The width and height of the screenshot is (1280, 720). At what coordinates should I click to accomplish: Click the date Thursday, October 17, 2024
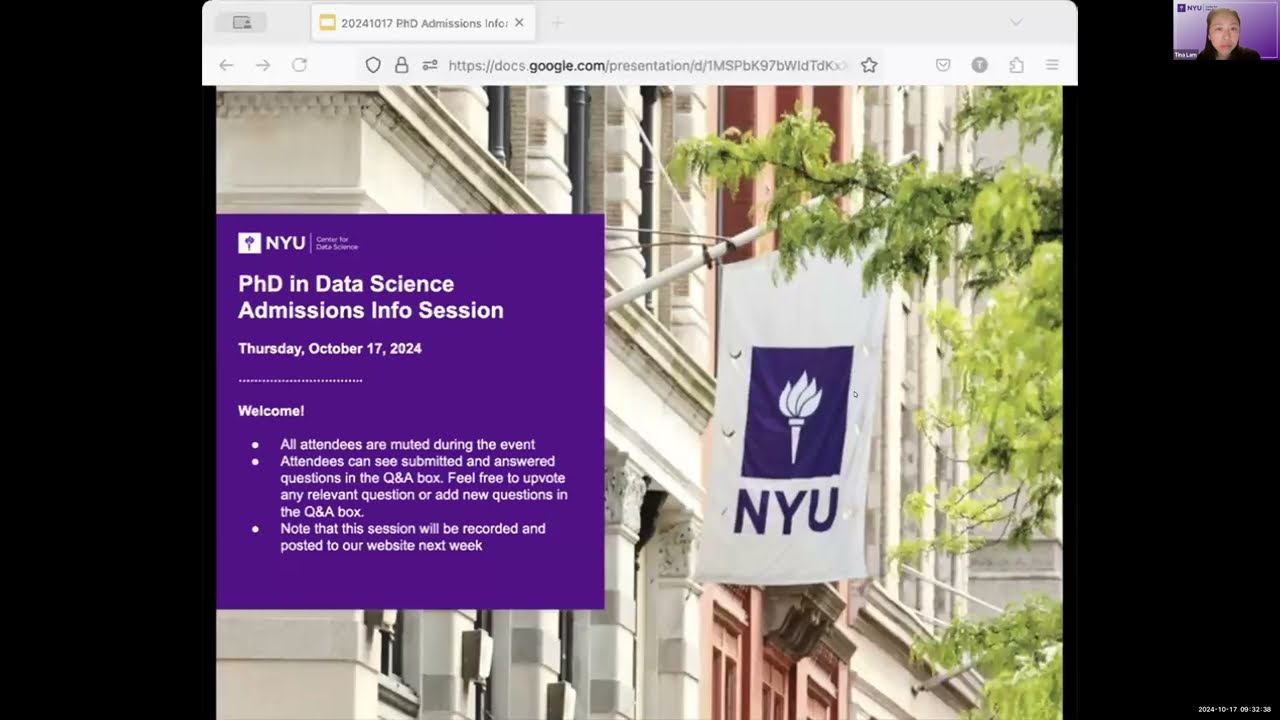point(330,349)
